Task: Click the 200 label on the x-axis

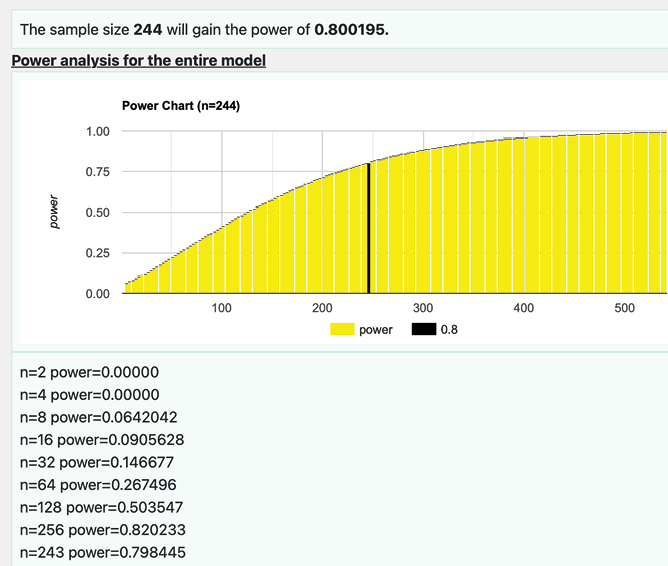Action: (322, 308)
